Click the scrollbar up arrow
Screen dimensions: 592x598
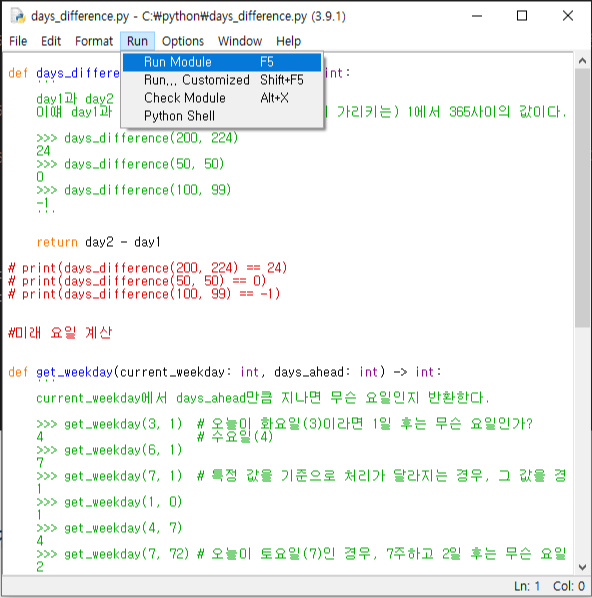click(x=582, y=61)
